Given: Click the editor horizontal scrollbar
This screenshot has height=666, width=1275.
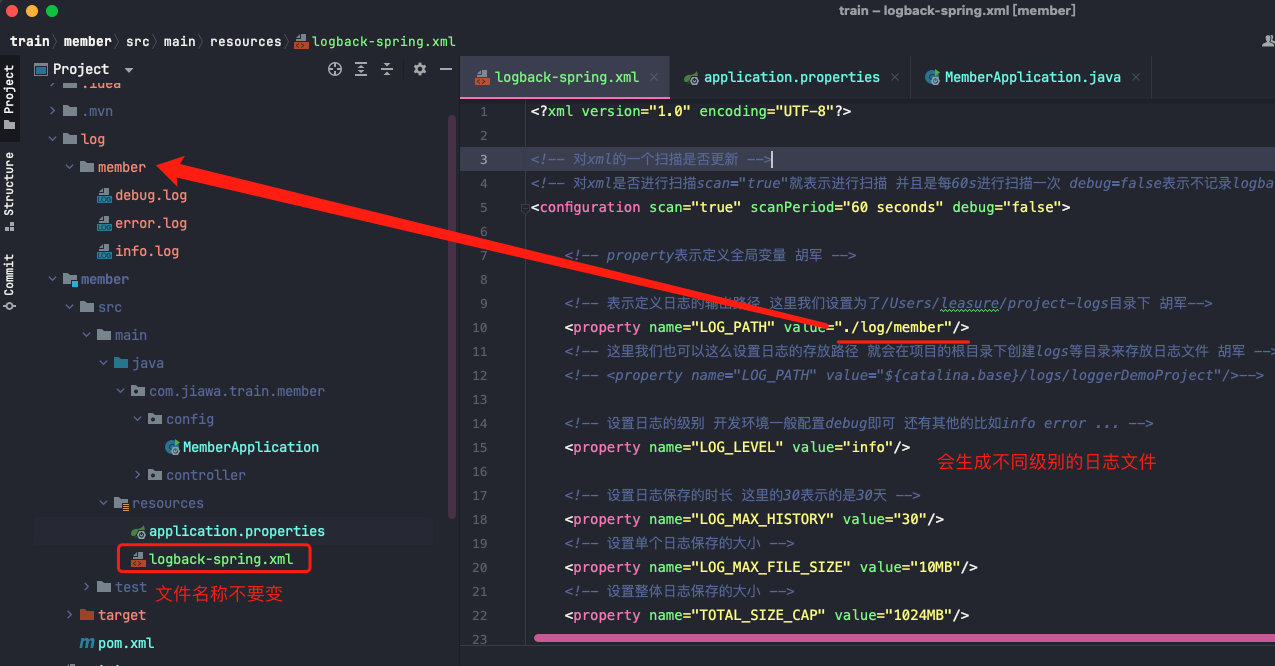Looking at the screenshot, I should coord(905,637).
